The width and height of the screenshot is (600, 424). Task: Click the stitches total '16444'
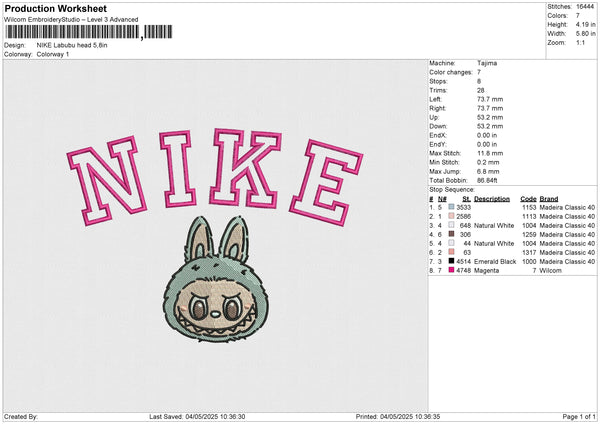pos(585,7)
